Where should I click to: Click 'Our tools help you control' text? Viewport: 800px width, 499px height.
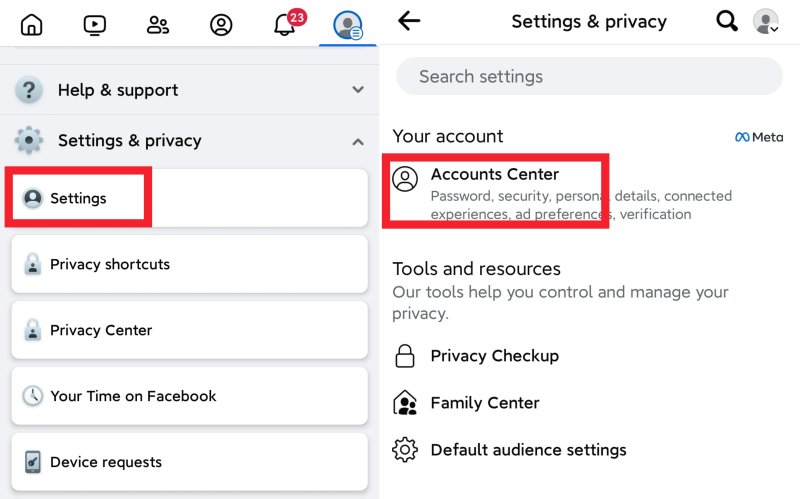pyautogui.click(x=560, y=302)
